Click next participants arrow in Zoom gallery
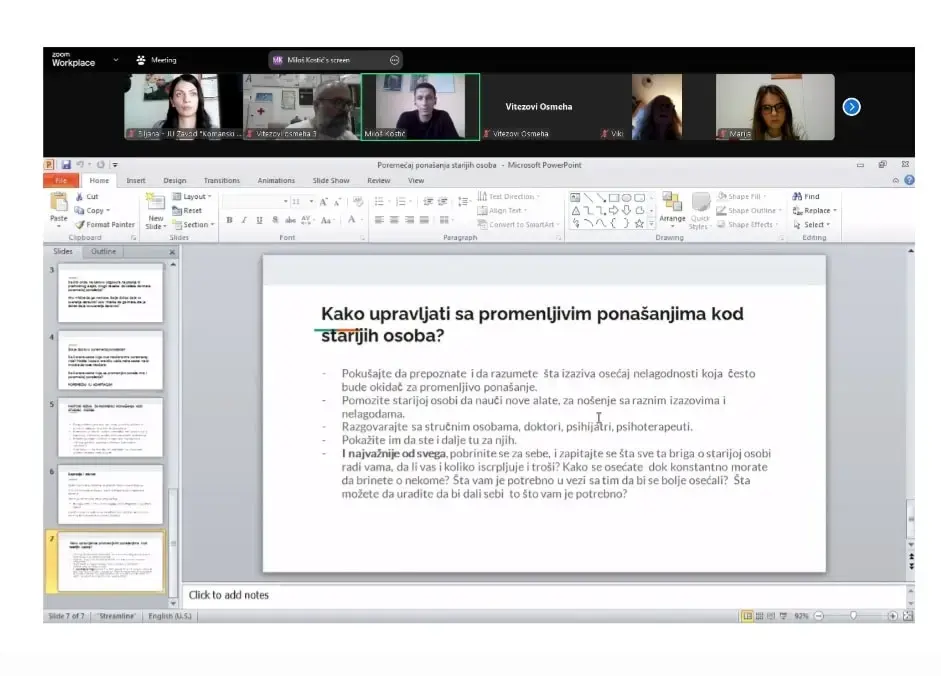The image size is (941, 676). pos(851,107)
